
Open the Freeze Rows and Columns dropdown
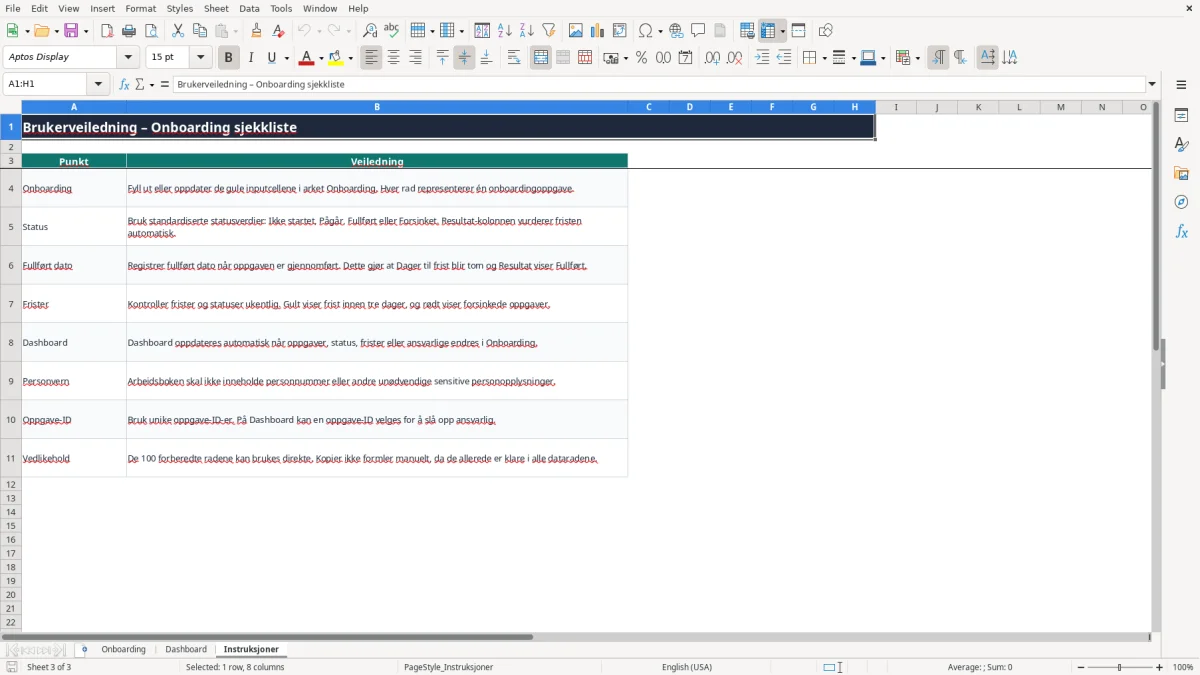[x=783, y=31]
